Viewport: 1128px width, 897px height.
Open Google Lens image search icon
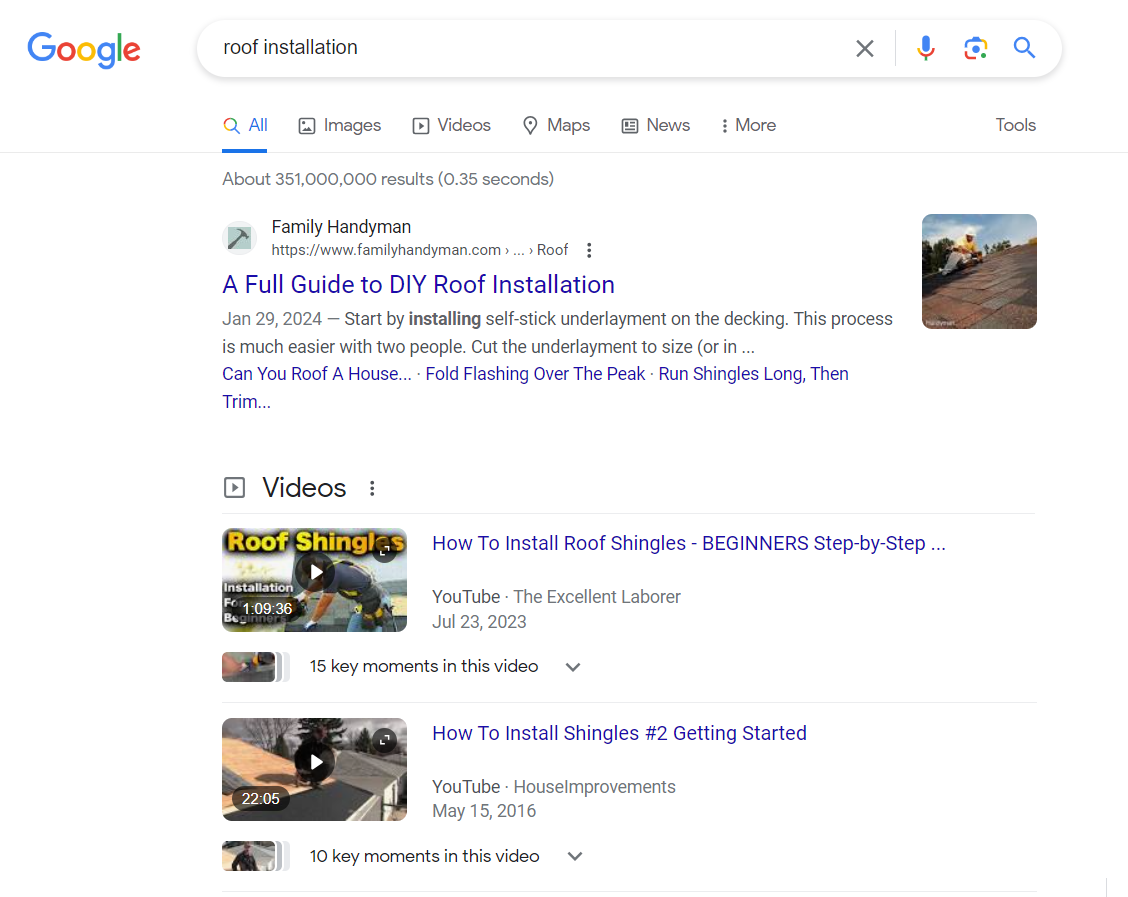tap(975, 48)
